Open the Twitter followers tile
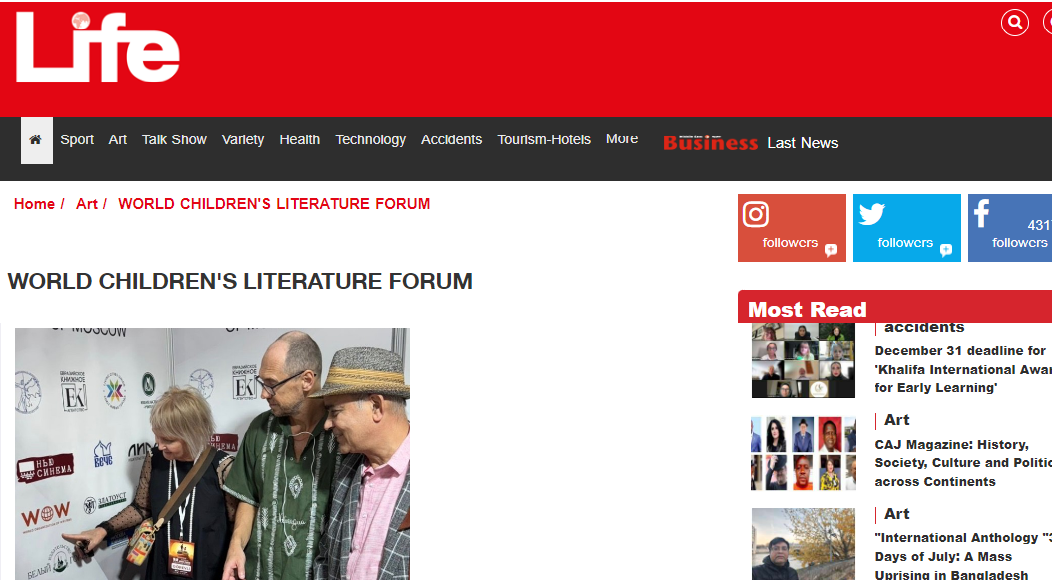1052x580 pixels. point(906,228)
